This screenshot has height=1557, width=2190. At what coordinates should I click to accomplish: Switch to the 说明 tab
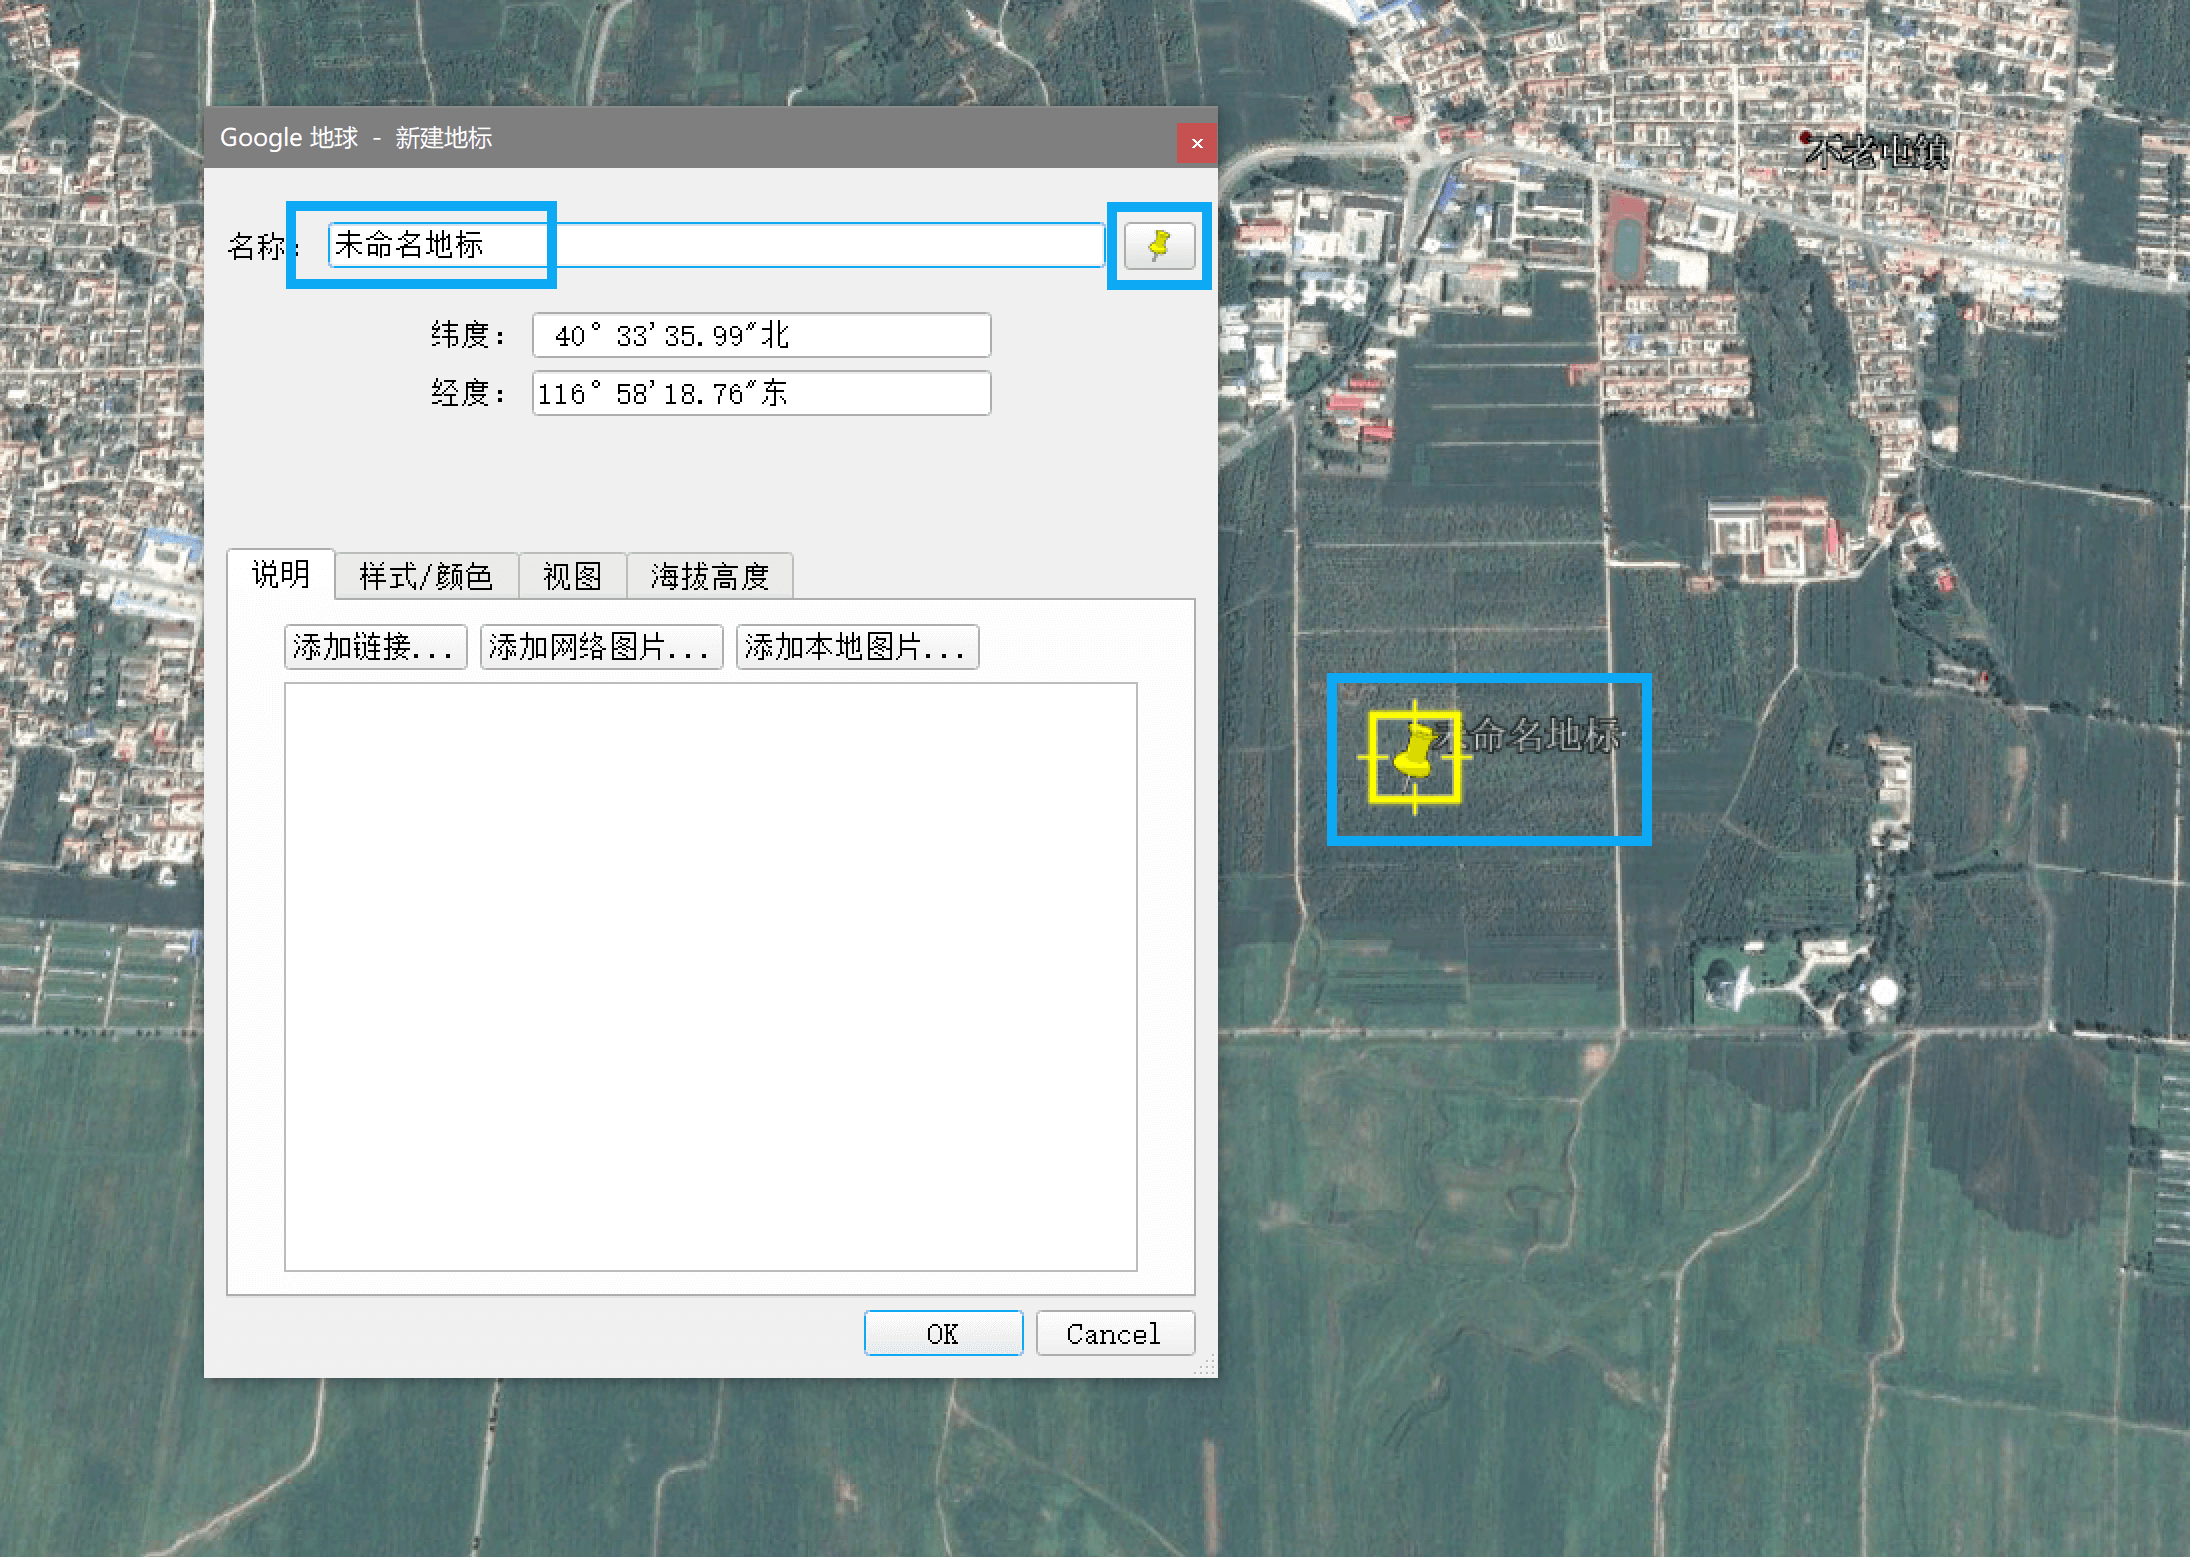281,575
